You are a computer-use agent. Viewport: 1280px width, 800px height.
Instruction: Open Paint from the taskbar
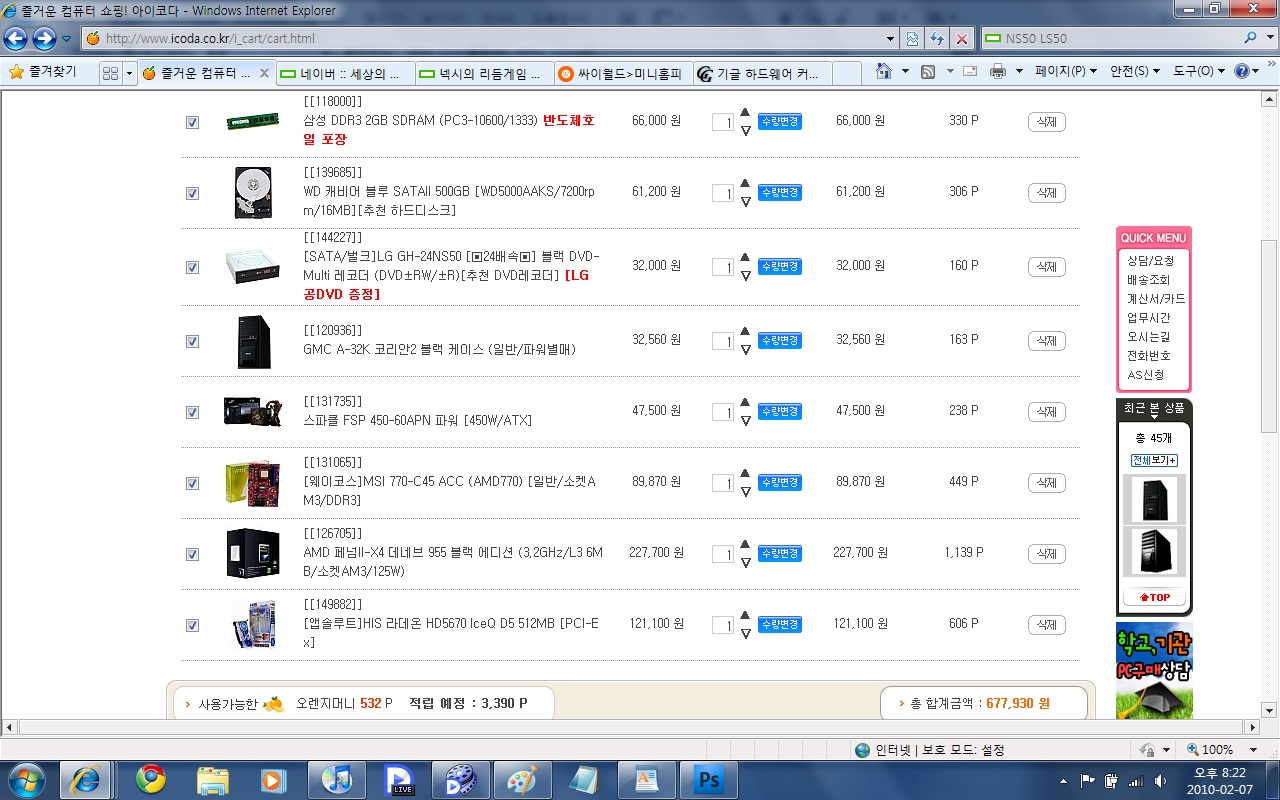click(523, 779)
